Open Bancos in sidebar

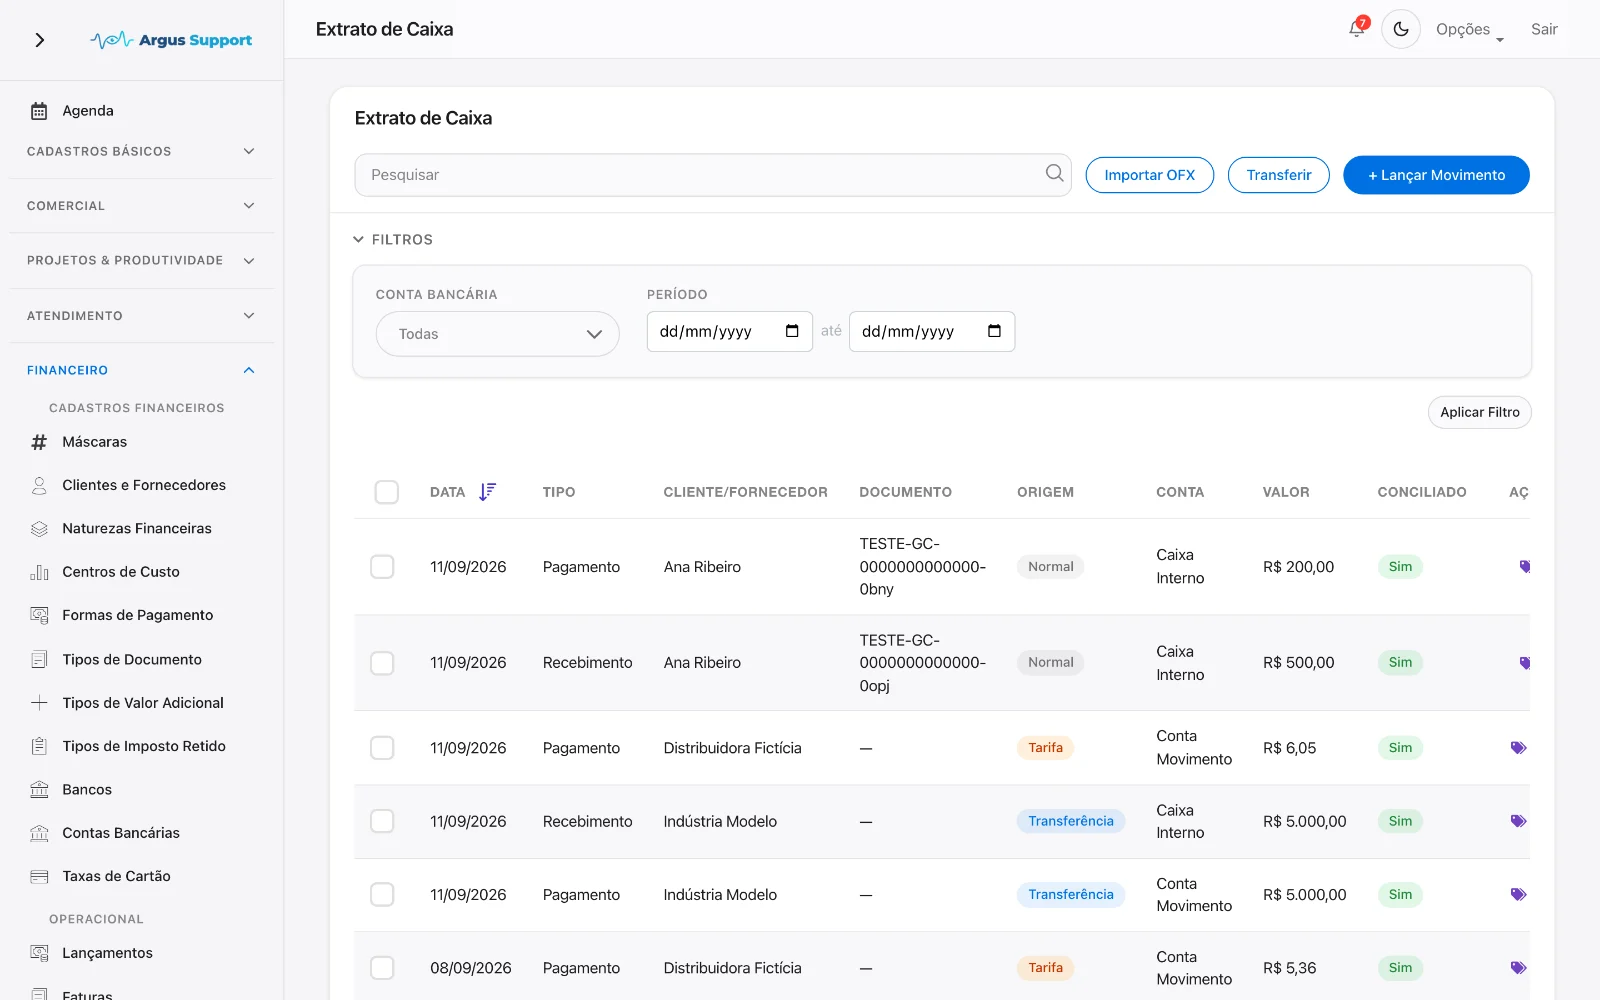point(71,790)
